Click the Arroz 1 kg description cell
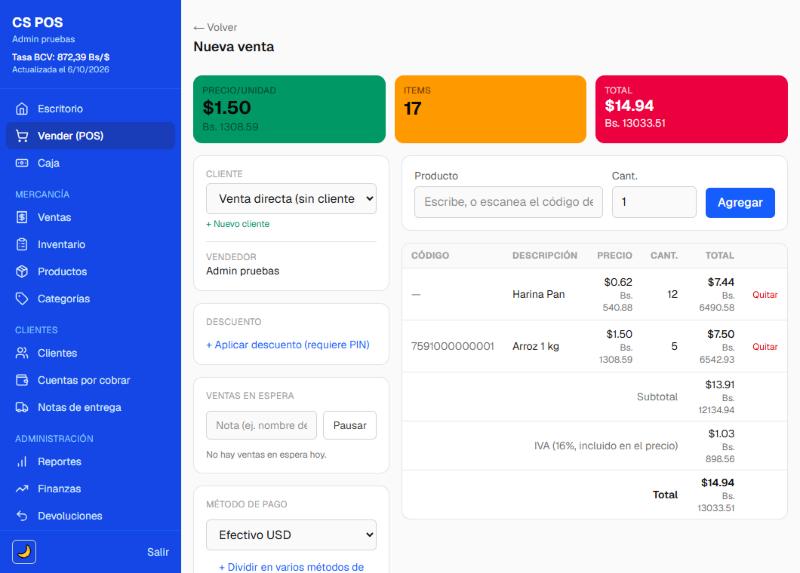The image size is (800, 573). 536,346
